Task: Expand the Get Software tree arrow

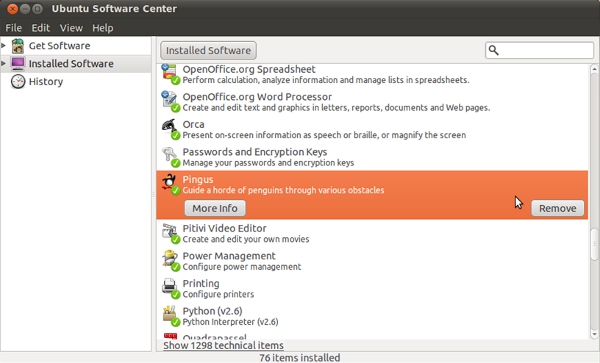Action: coord(3,46)
